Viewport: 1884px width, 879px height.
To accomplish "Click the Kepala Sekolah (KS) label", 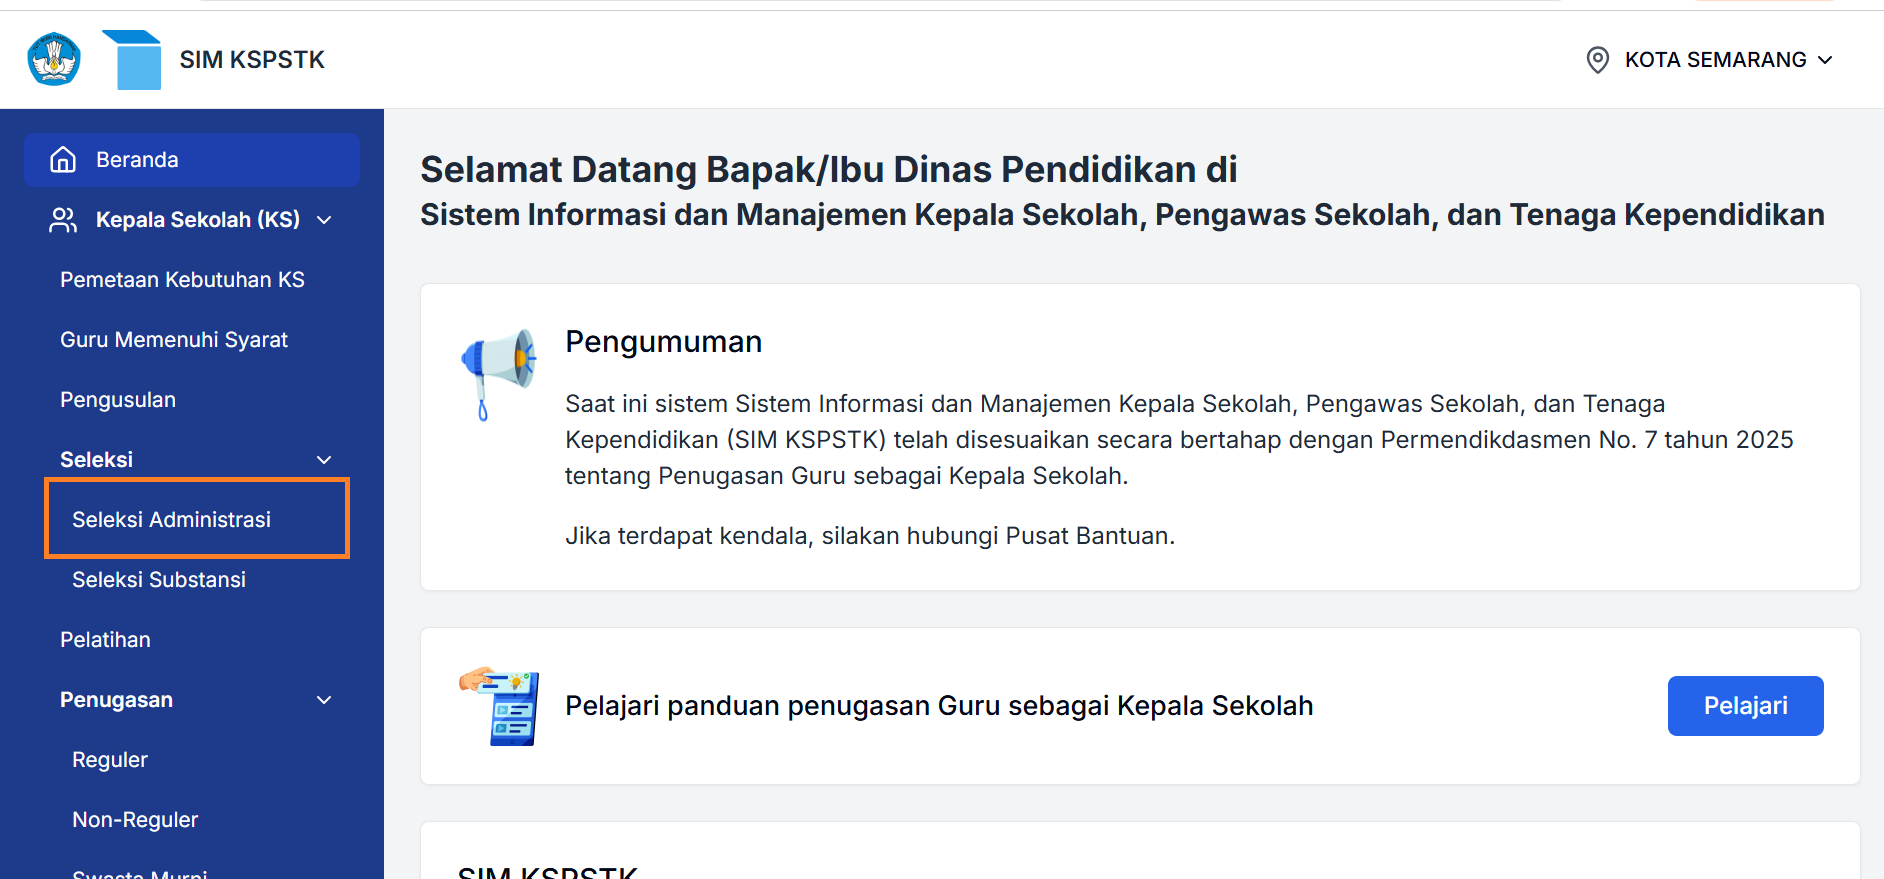I will (x=198, y=220).
